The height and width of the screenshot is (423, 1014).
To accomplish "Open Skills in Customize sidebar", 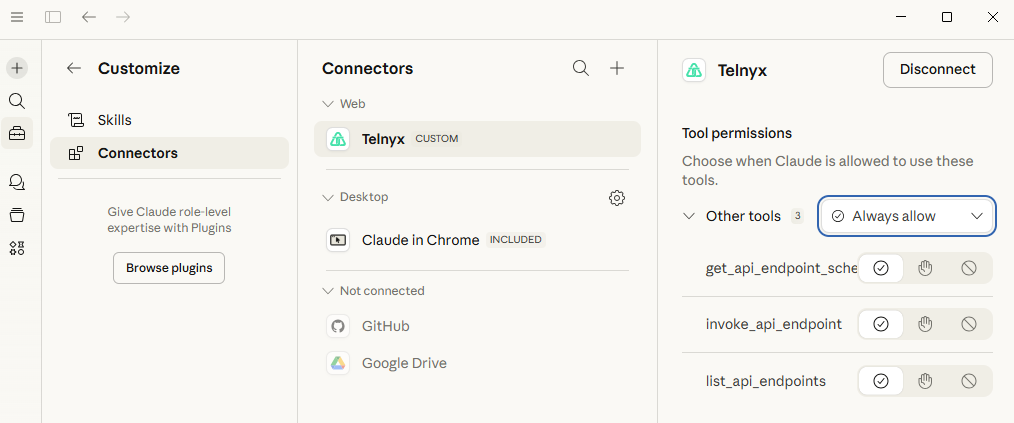I will [x=169, y=120].
